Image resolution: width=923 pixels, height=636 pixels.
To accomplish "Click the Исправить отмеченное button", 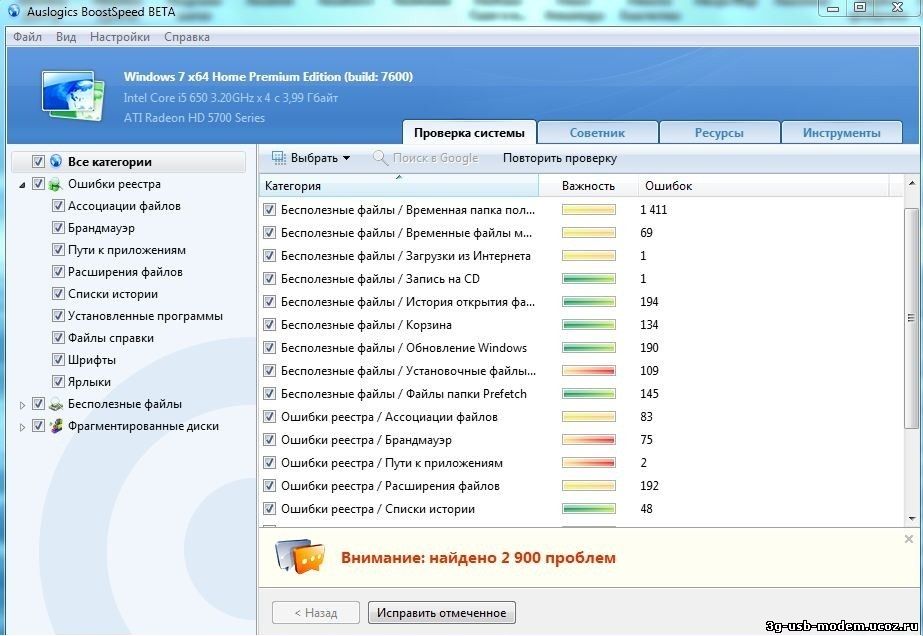I will [441, 612].
